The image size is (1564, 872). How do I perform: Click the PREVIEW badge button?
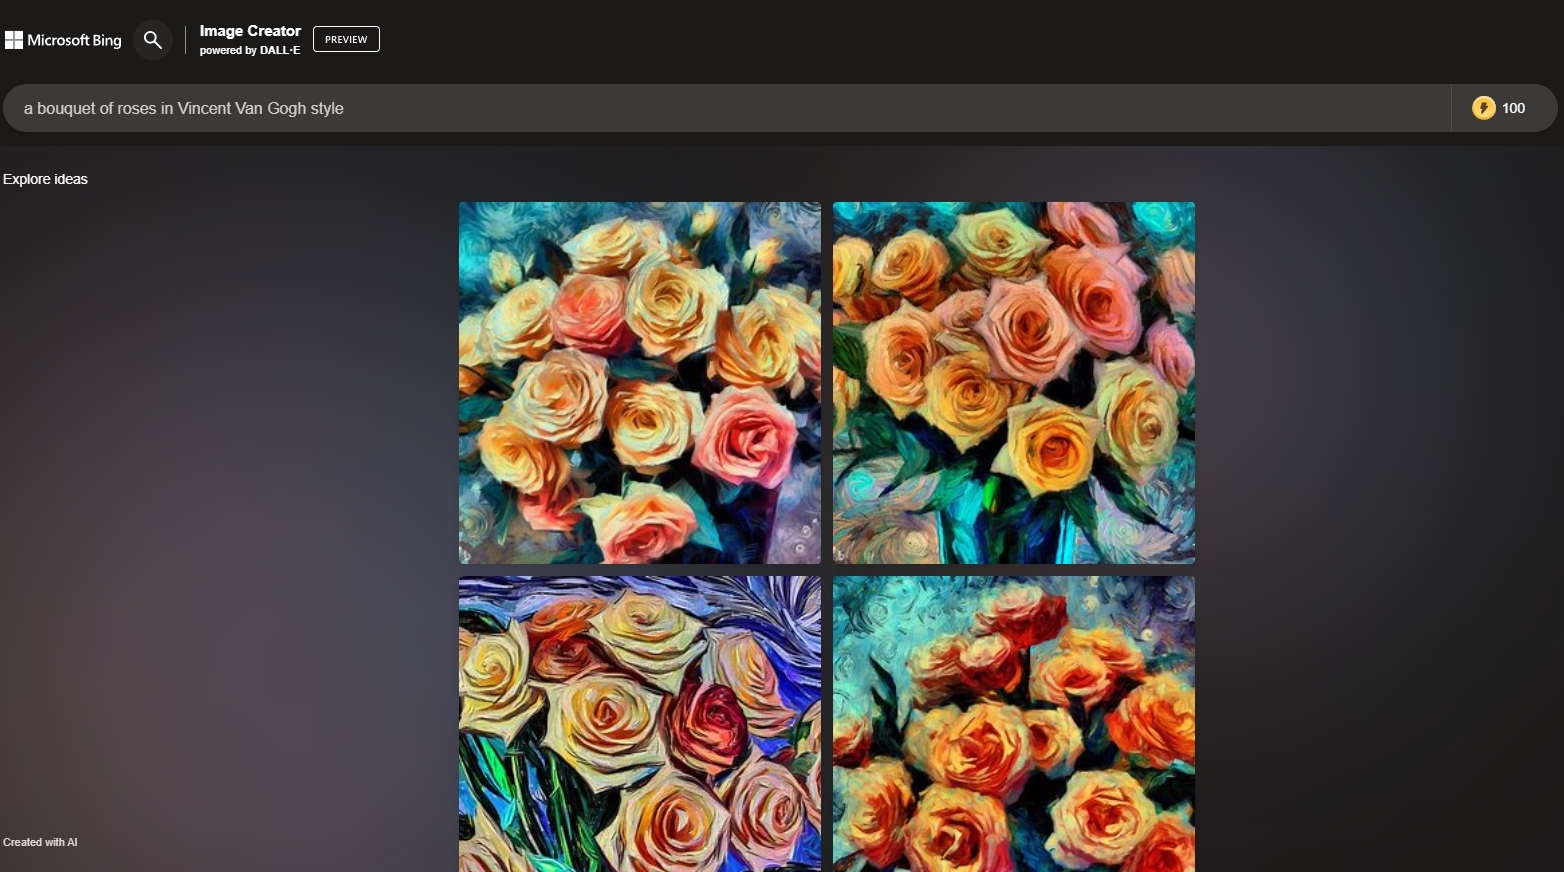346,39
